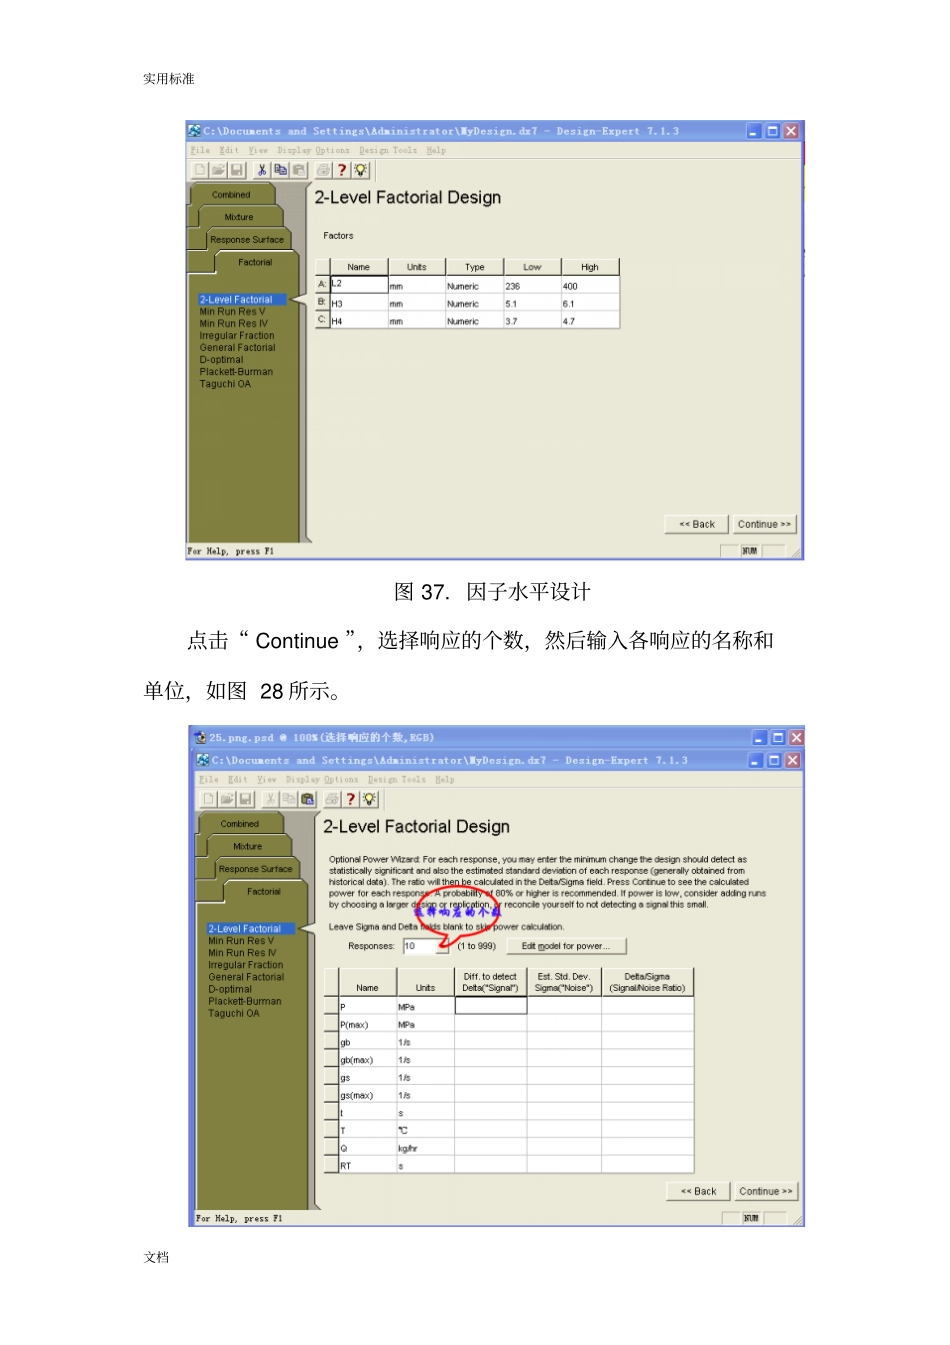Screen dimensions: 950x1345
Task: Click New file icon in Factors window toolbar
Action: [201, 170]
